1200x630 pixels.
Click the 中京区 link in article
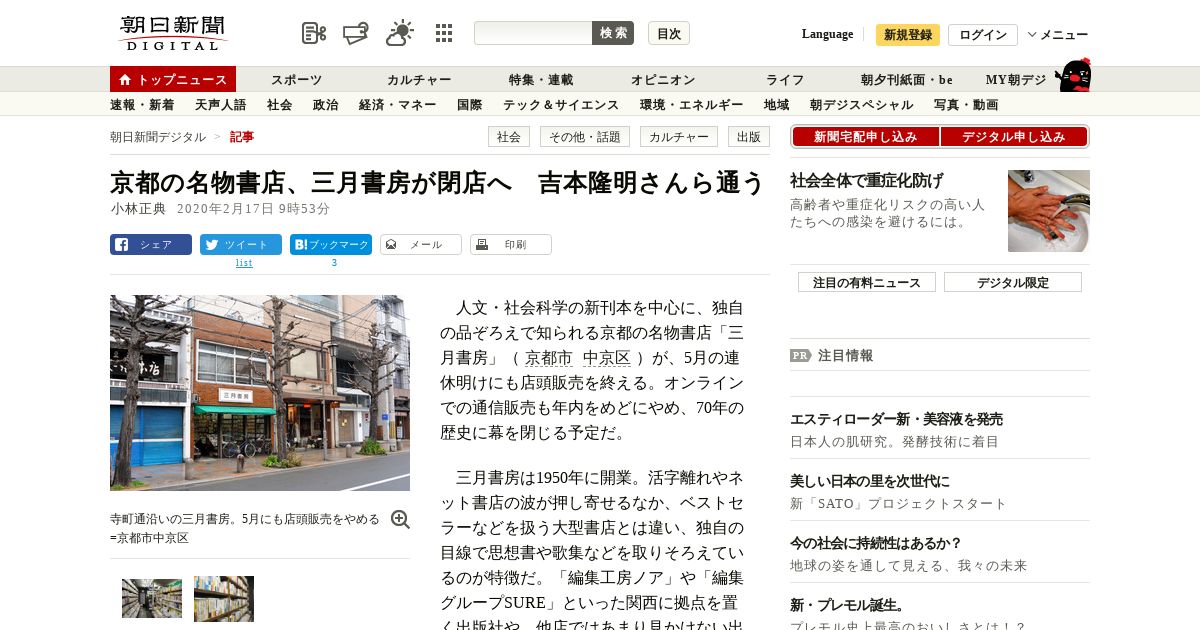(x=607, y=358)
